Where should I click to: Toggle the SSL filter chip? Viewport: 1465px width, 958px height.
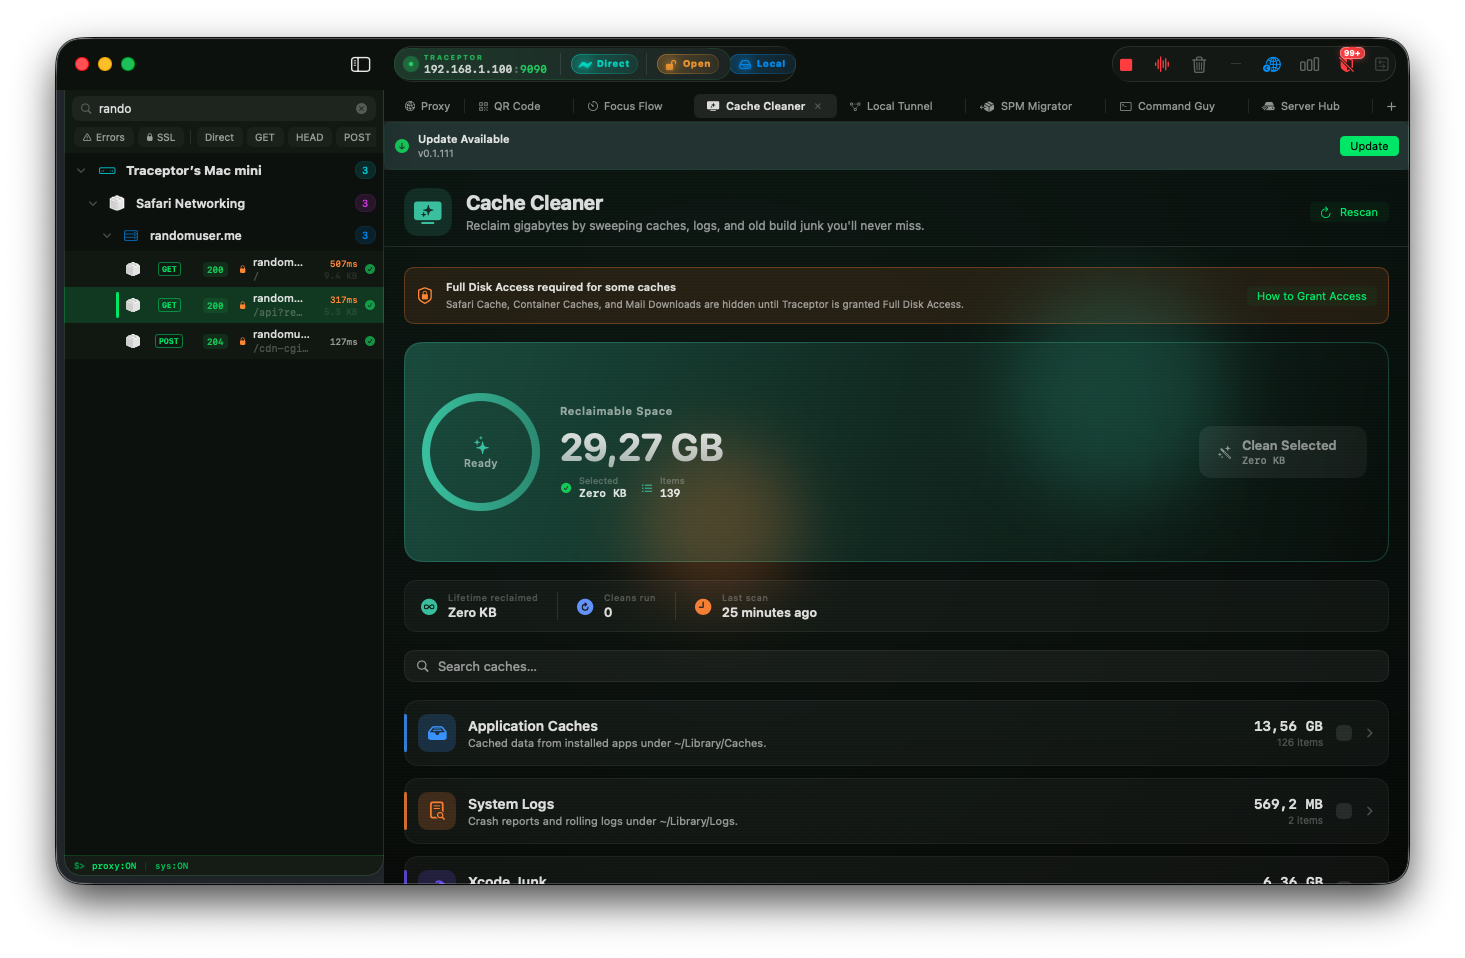click(160, 138)
